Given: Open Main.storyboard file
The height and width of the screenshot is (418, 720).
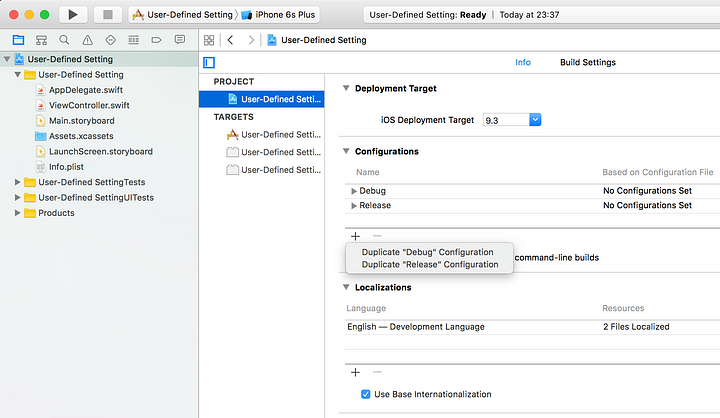Looking at the screenshot, I should [x=81, y=121].
